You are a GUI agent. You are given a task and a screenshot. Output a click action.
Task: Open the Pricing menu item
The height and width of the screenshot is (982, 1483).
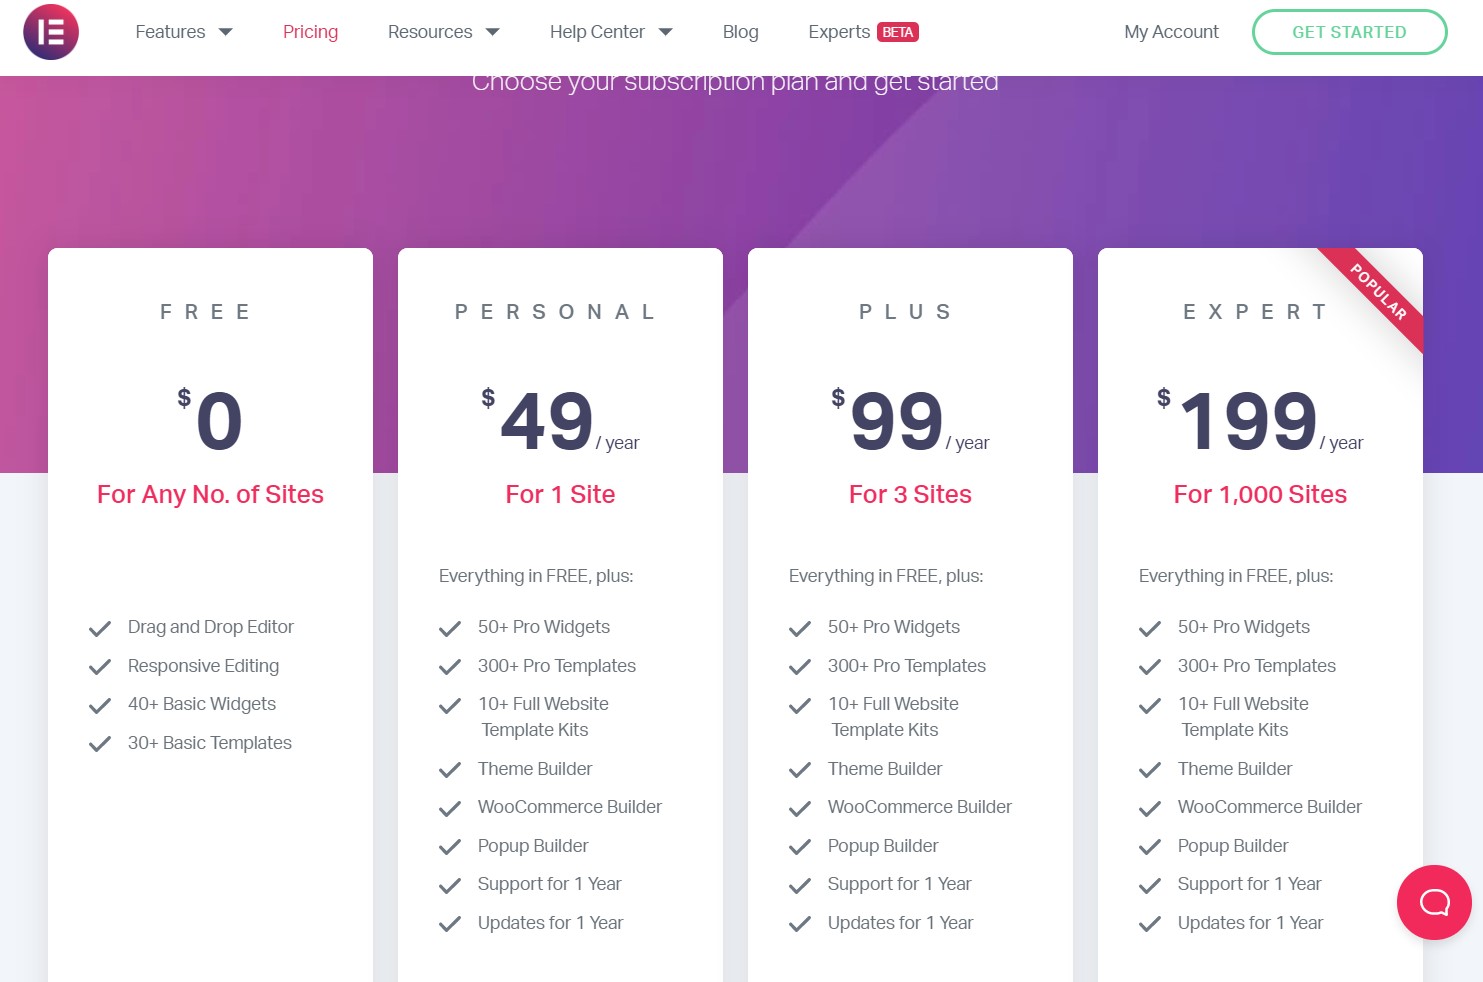[310, 32]
